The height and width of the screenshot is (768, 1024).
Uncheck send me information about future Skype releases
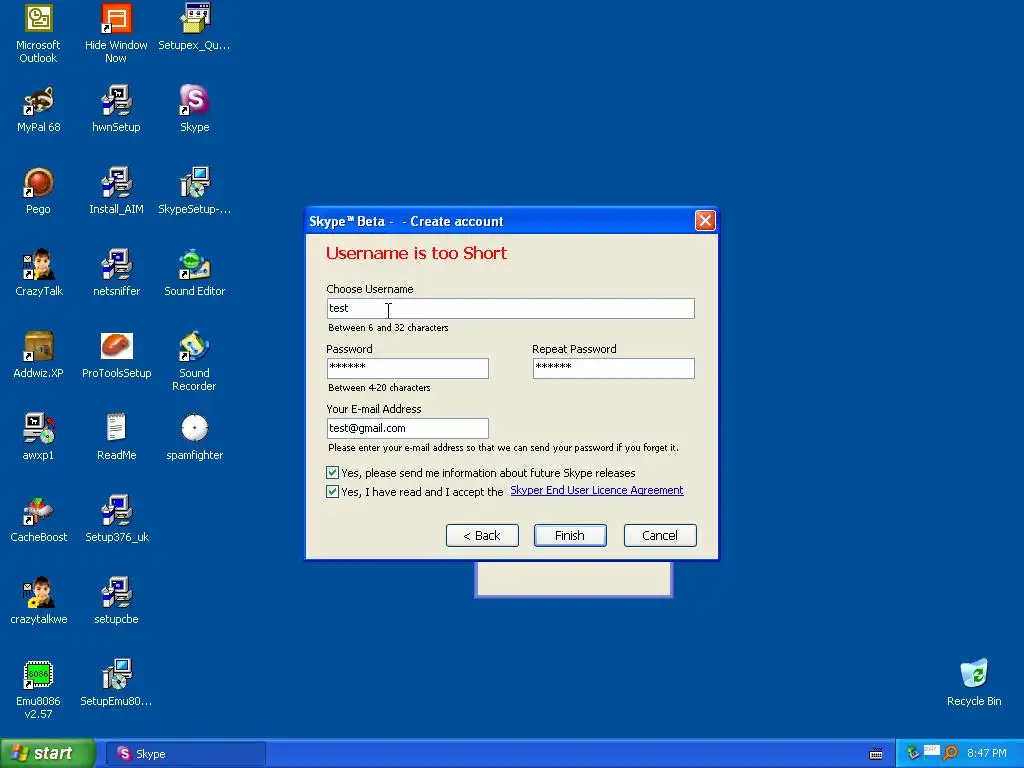click(x=332, y=472)
